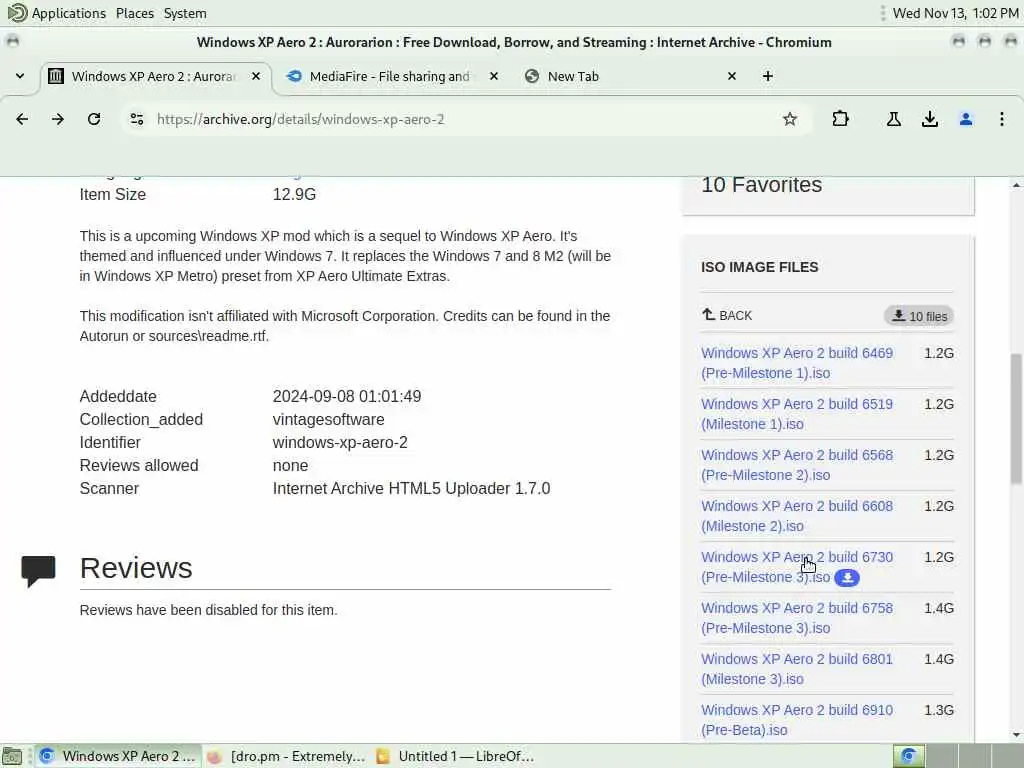Switch to dro.pm taskbar window
1024x768 pixels.
tap(286, 756)
